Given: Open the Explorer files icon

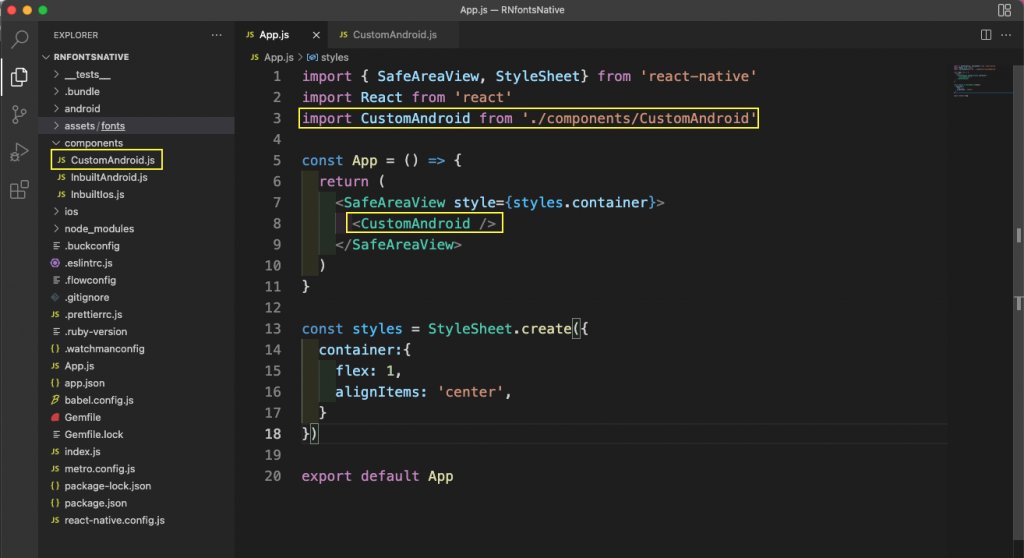Looking at the screenshot, I should click(x=20, y=77).
